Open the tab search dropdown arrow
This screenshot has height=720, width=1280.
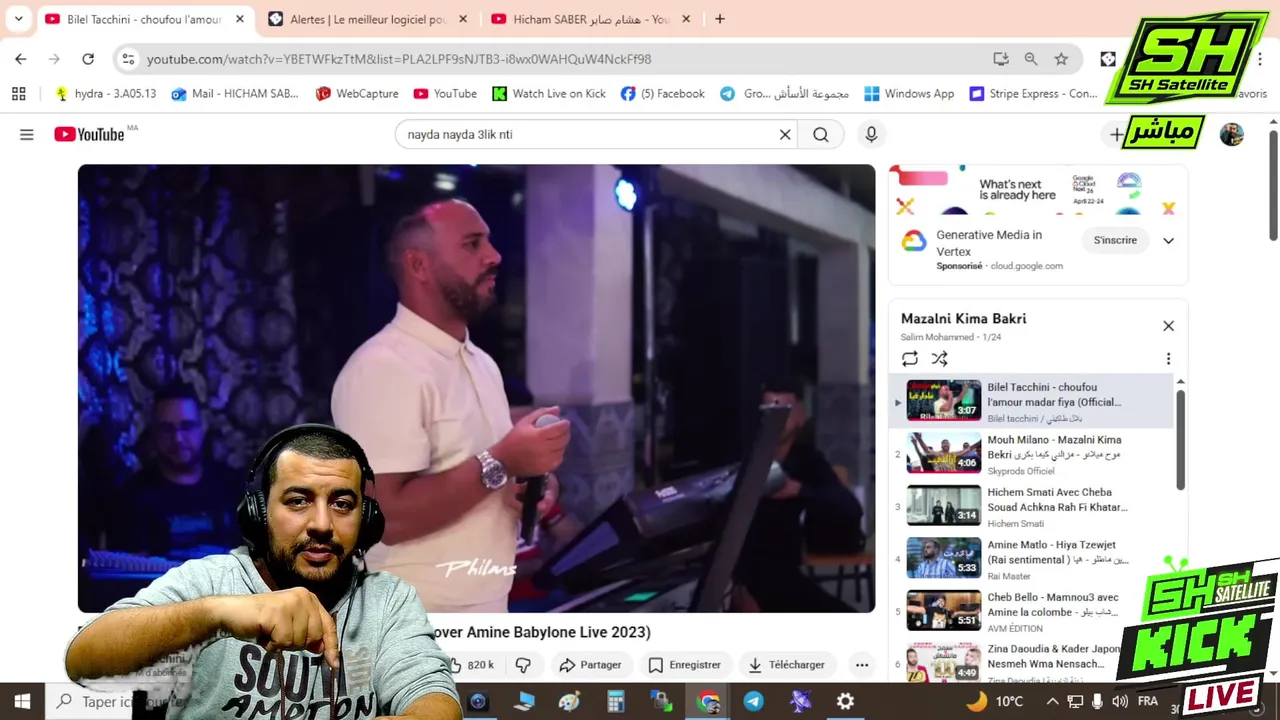18,19
